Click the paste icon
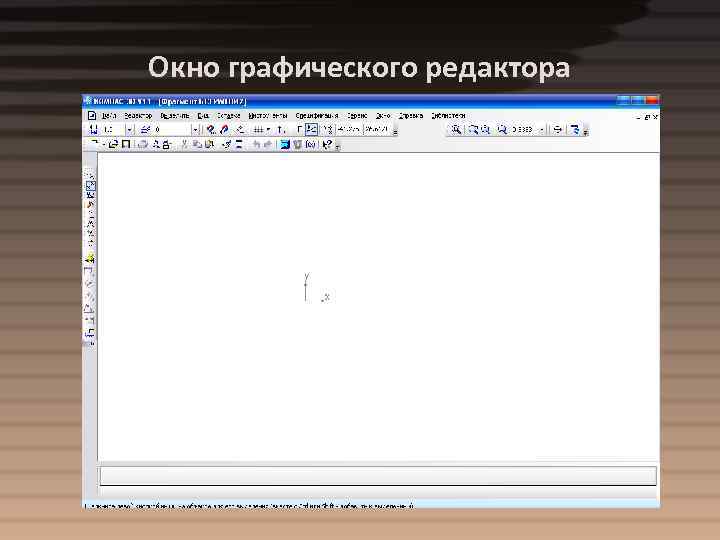Image resolution: width=720 pixels, height=540 pixels. [209, 144]
